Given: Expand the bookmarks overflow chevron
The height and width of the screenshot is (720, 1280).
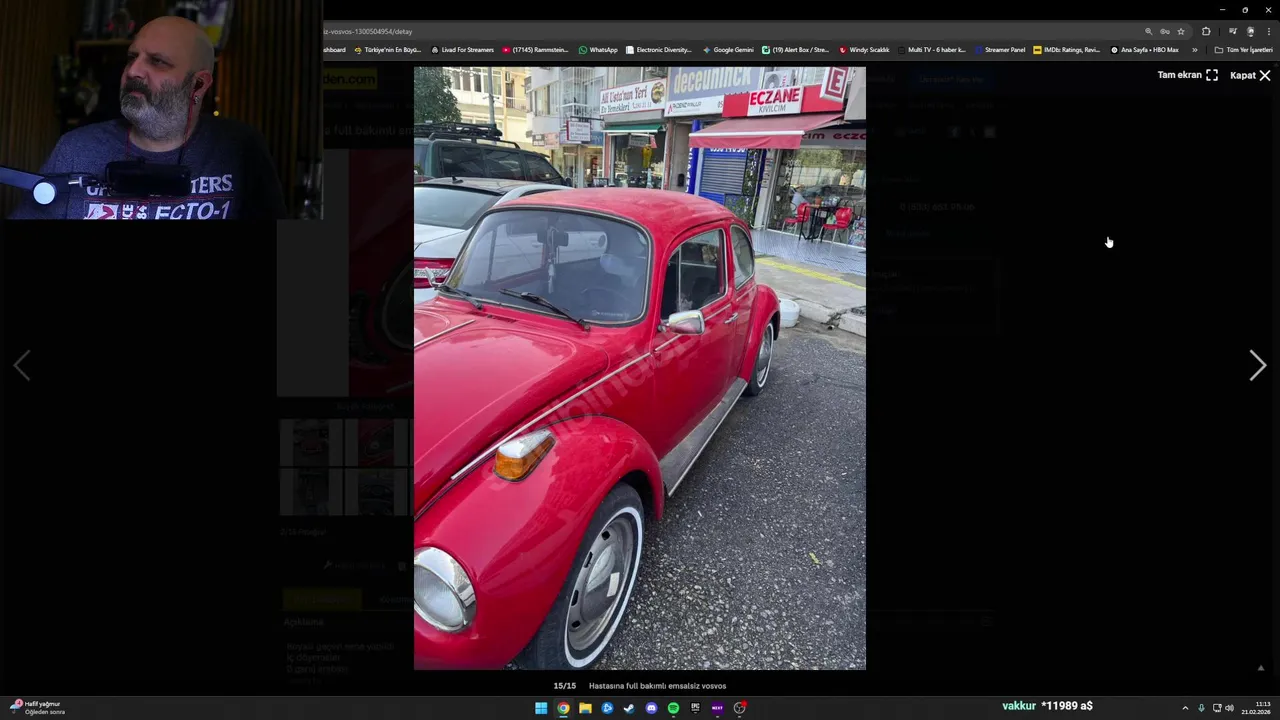Looking at the screenshot, I should (x=1194, y=50).
